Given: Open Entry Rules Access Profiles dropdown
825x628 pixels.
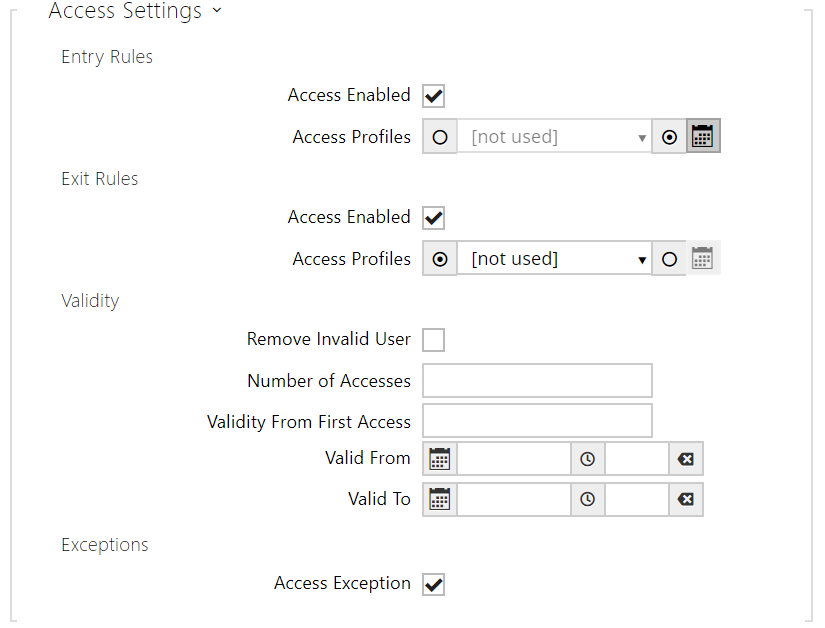Looking at the screenshot, I should tap(554, 137).
